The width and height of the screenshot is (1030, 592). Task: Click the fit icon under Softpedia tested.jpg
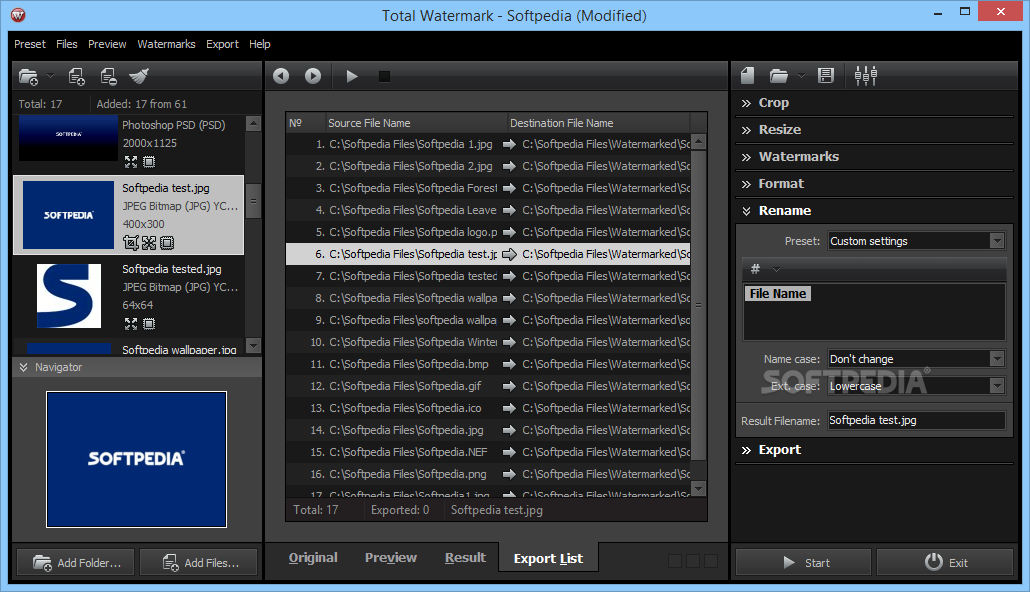coord(131,324)
